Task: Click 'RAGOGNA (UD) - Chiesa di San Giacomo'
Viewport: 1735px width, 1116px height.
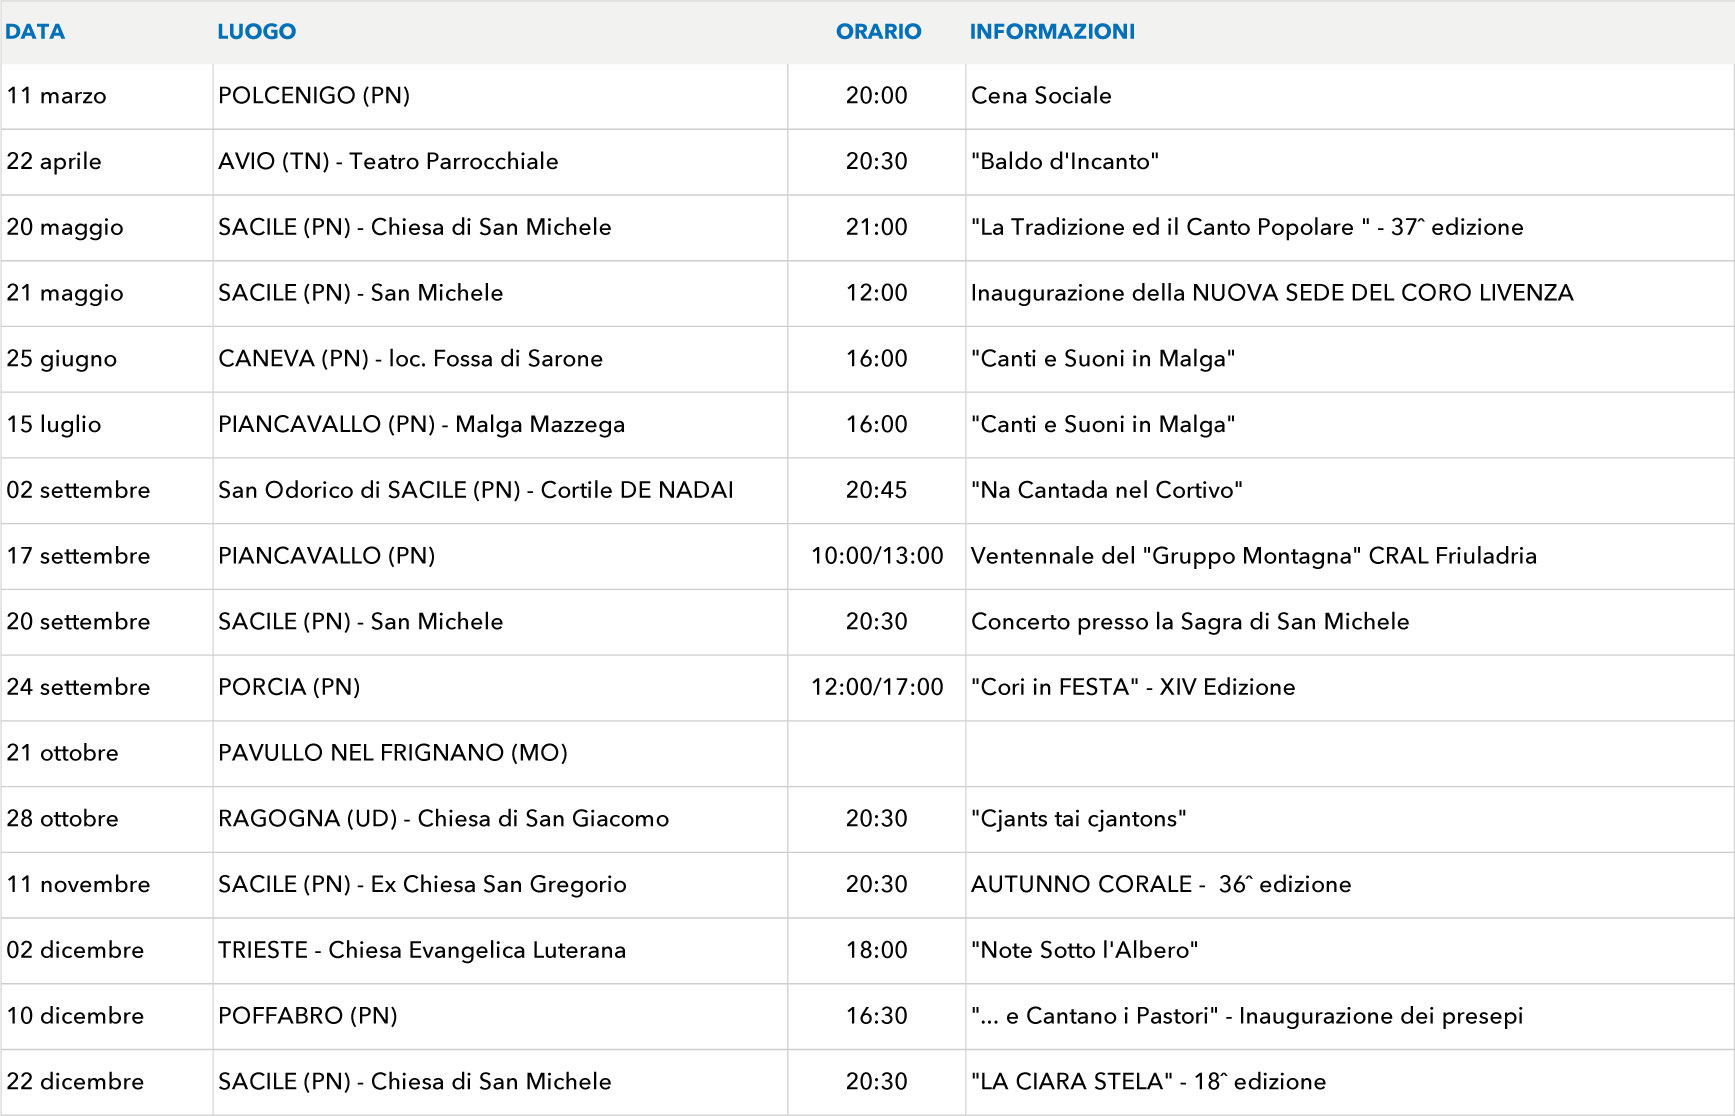Action: pyautogui.click(x=443, y=819)
